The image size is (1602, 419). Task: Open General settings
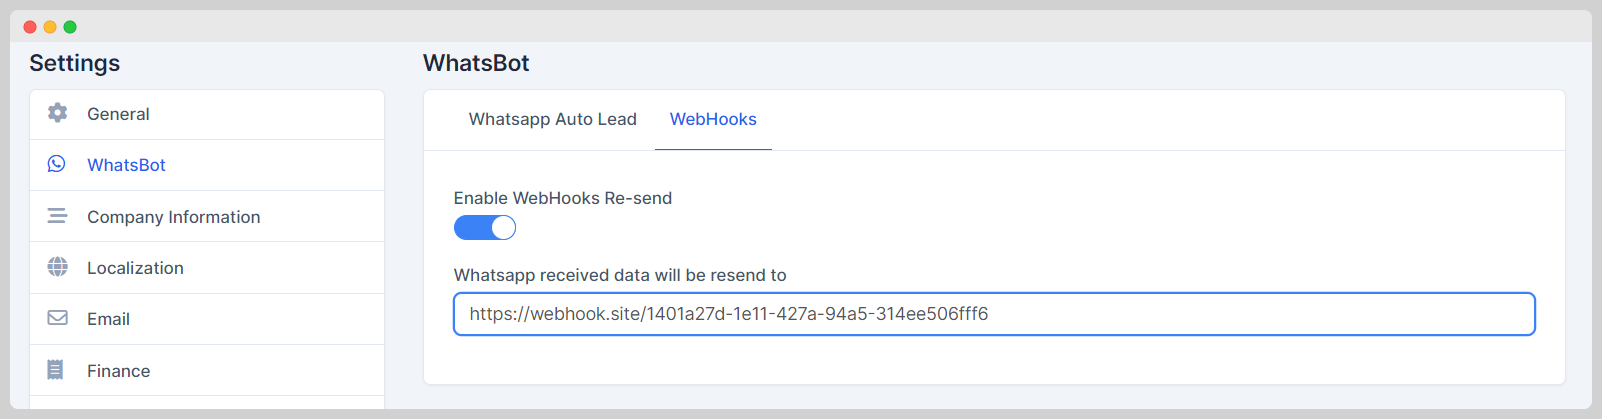coord(118,114)
